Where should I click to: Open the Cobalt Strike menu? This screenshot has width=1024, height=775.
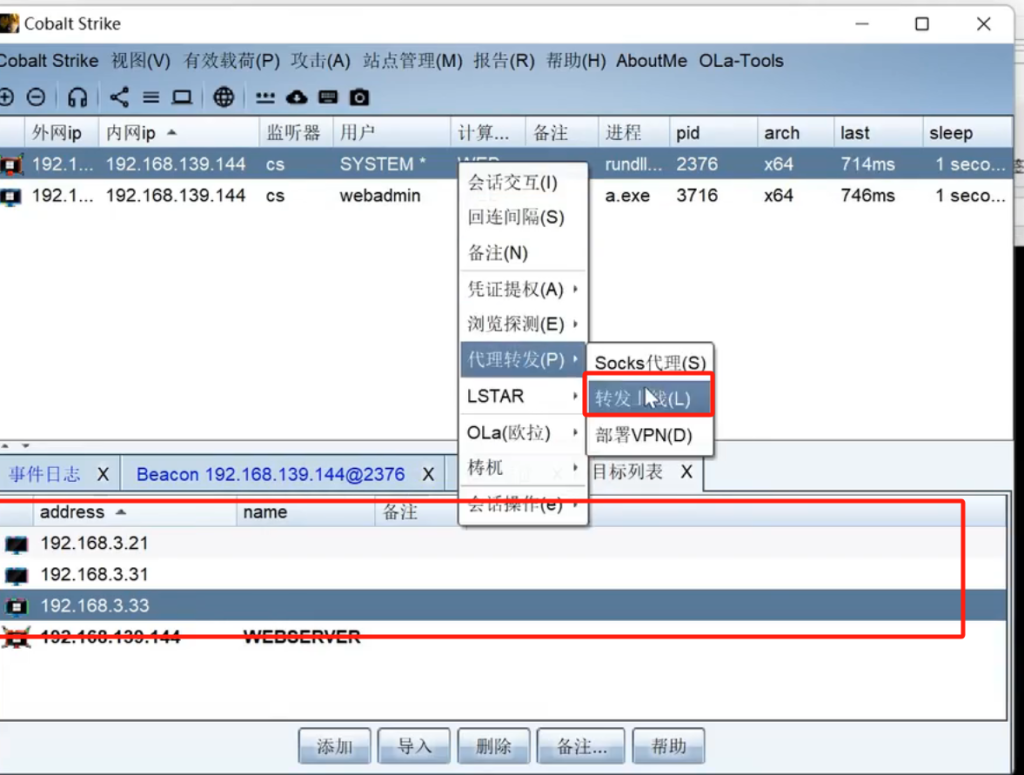click(48, 61)
